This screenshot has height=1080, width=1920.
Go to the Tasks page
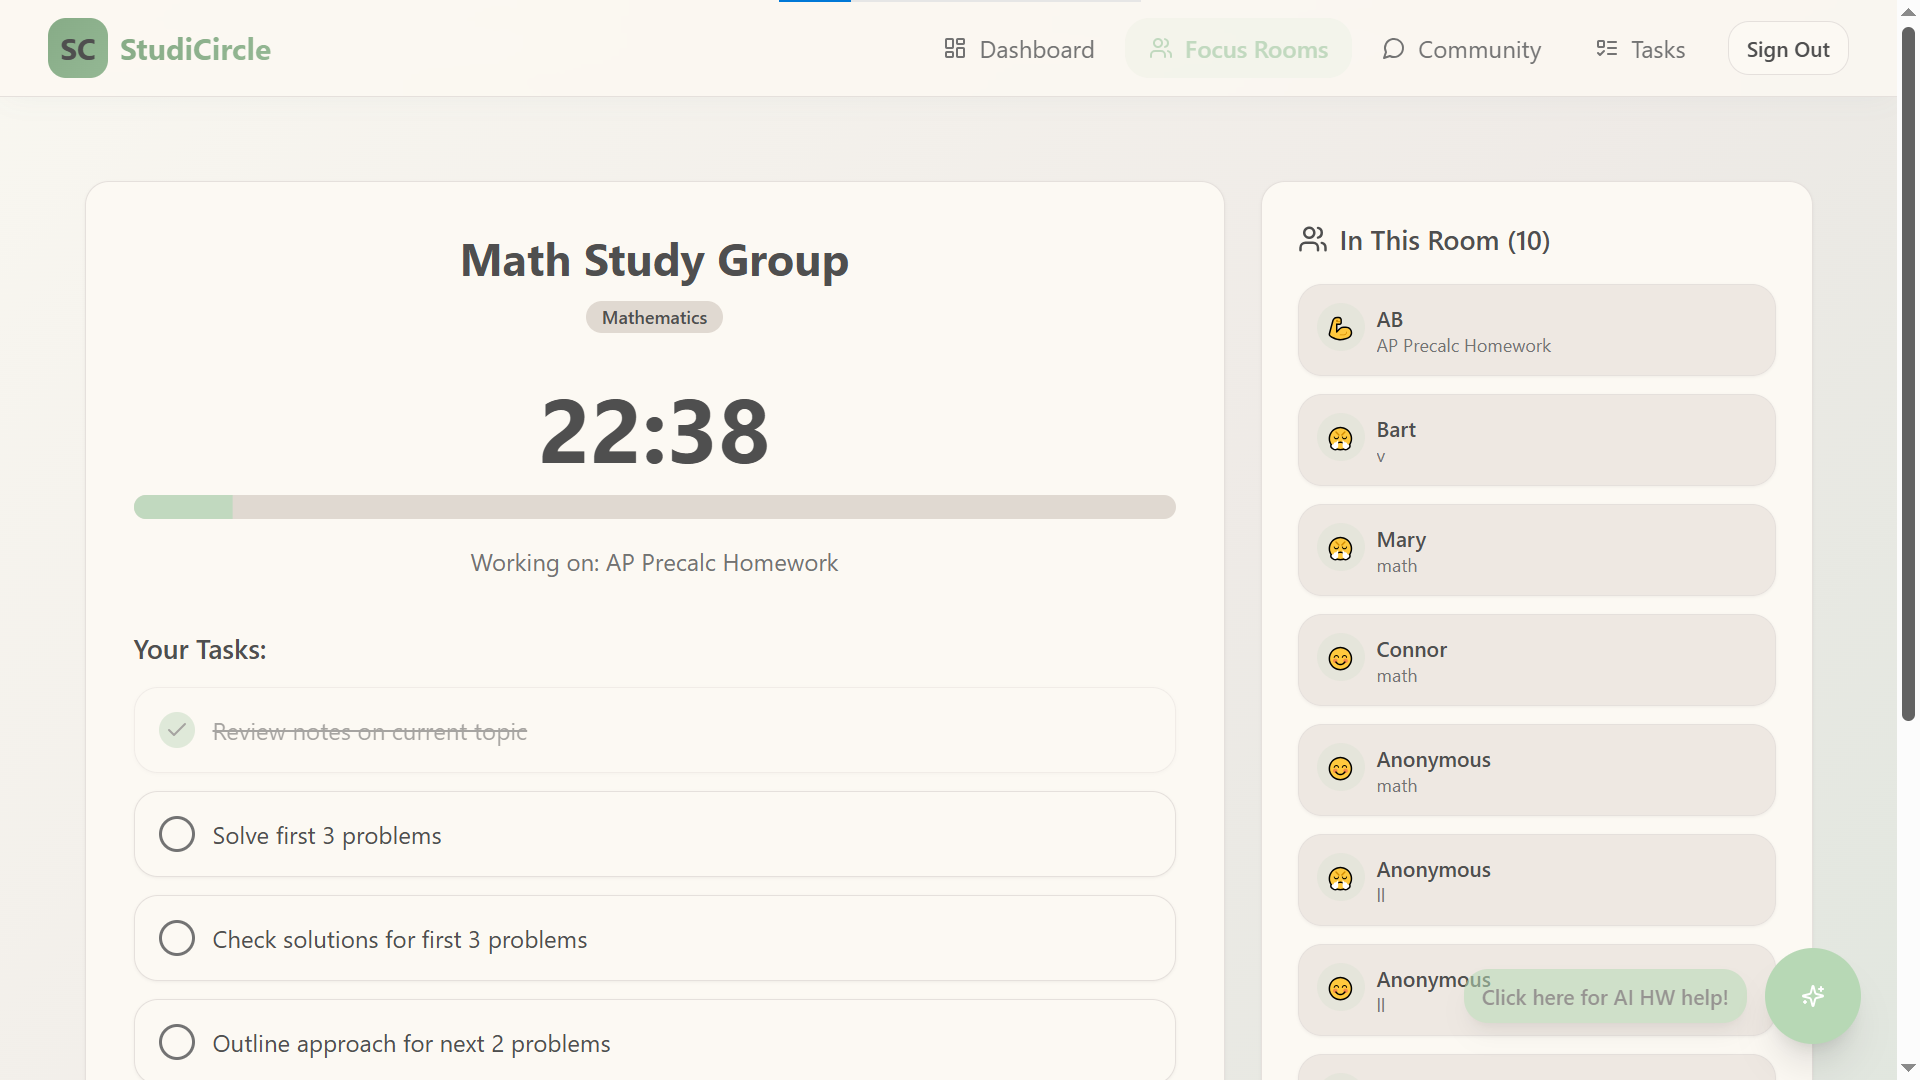click(1640, 49)
